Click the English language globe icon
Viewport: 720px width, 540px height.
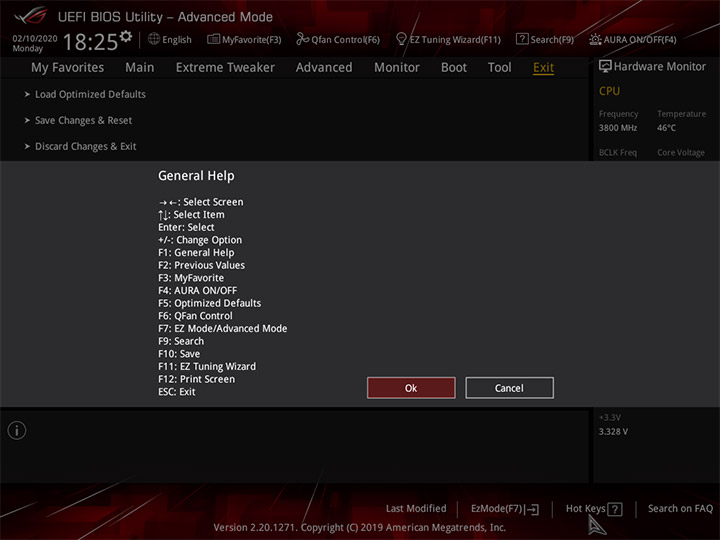coord(154,39)
